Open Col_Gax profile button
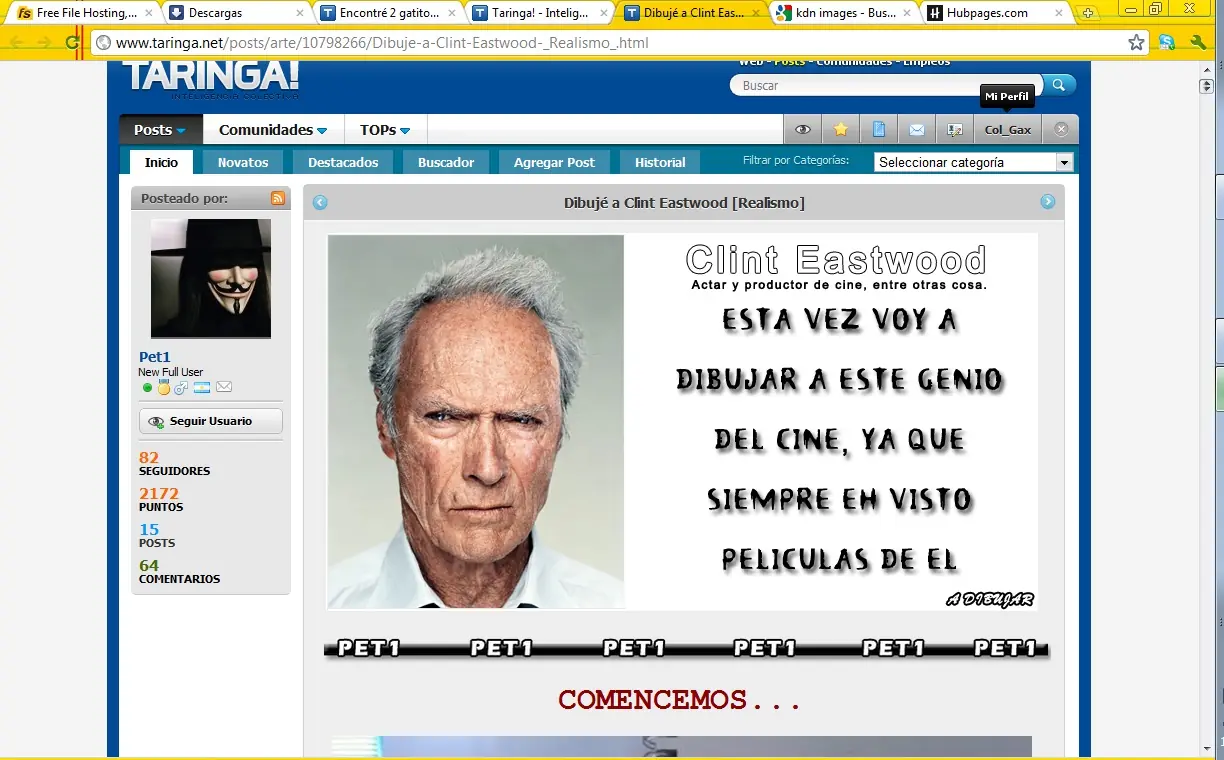The image size is (1224, 760). 1007,130
